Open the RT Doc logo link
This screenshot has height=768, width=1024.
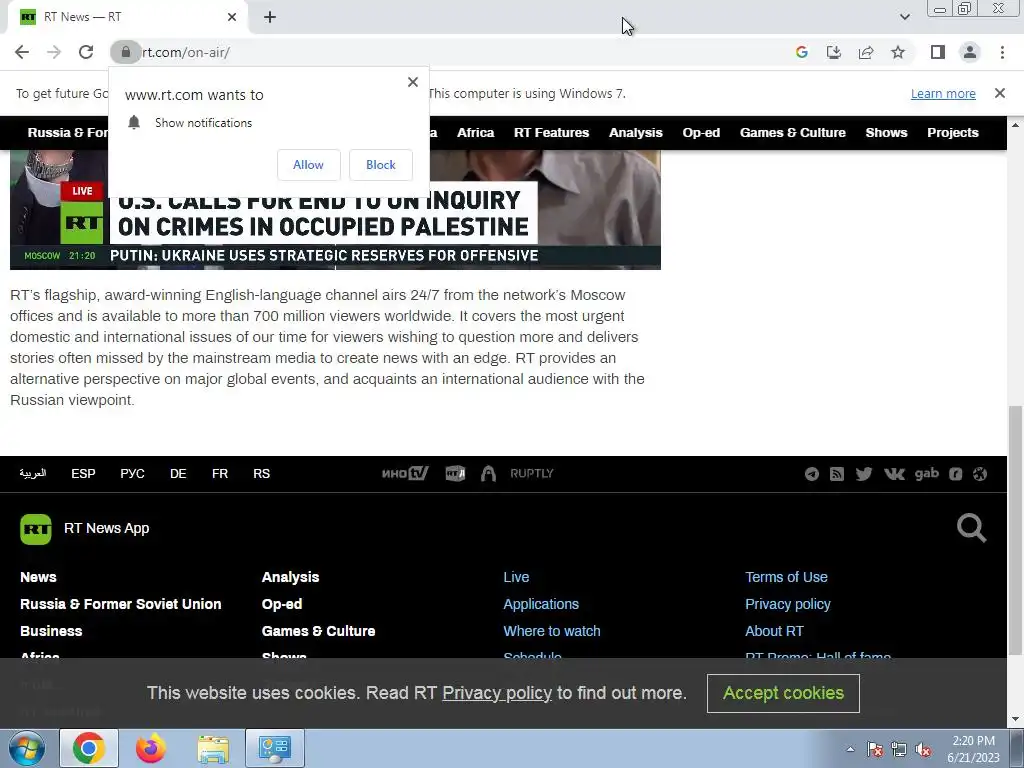pyautogui.click(x=455, y=473)
